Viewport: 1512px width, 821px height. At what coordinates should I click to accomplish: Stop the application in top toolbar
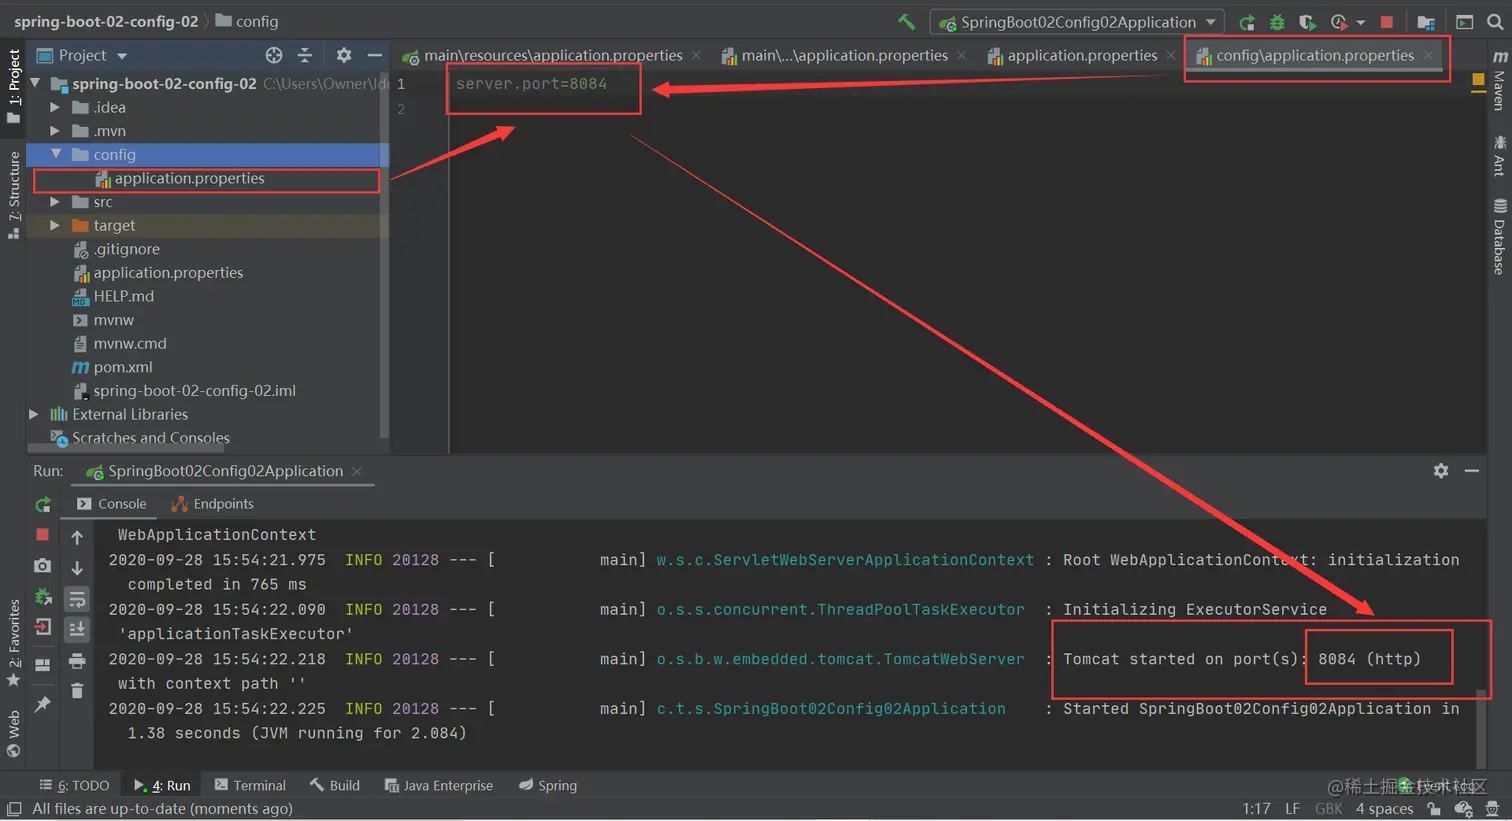click(x=1387, y=22)
